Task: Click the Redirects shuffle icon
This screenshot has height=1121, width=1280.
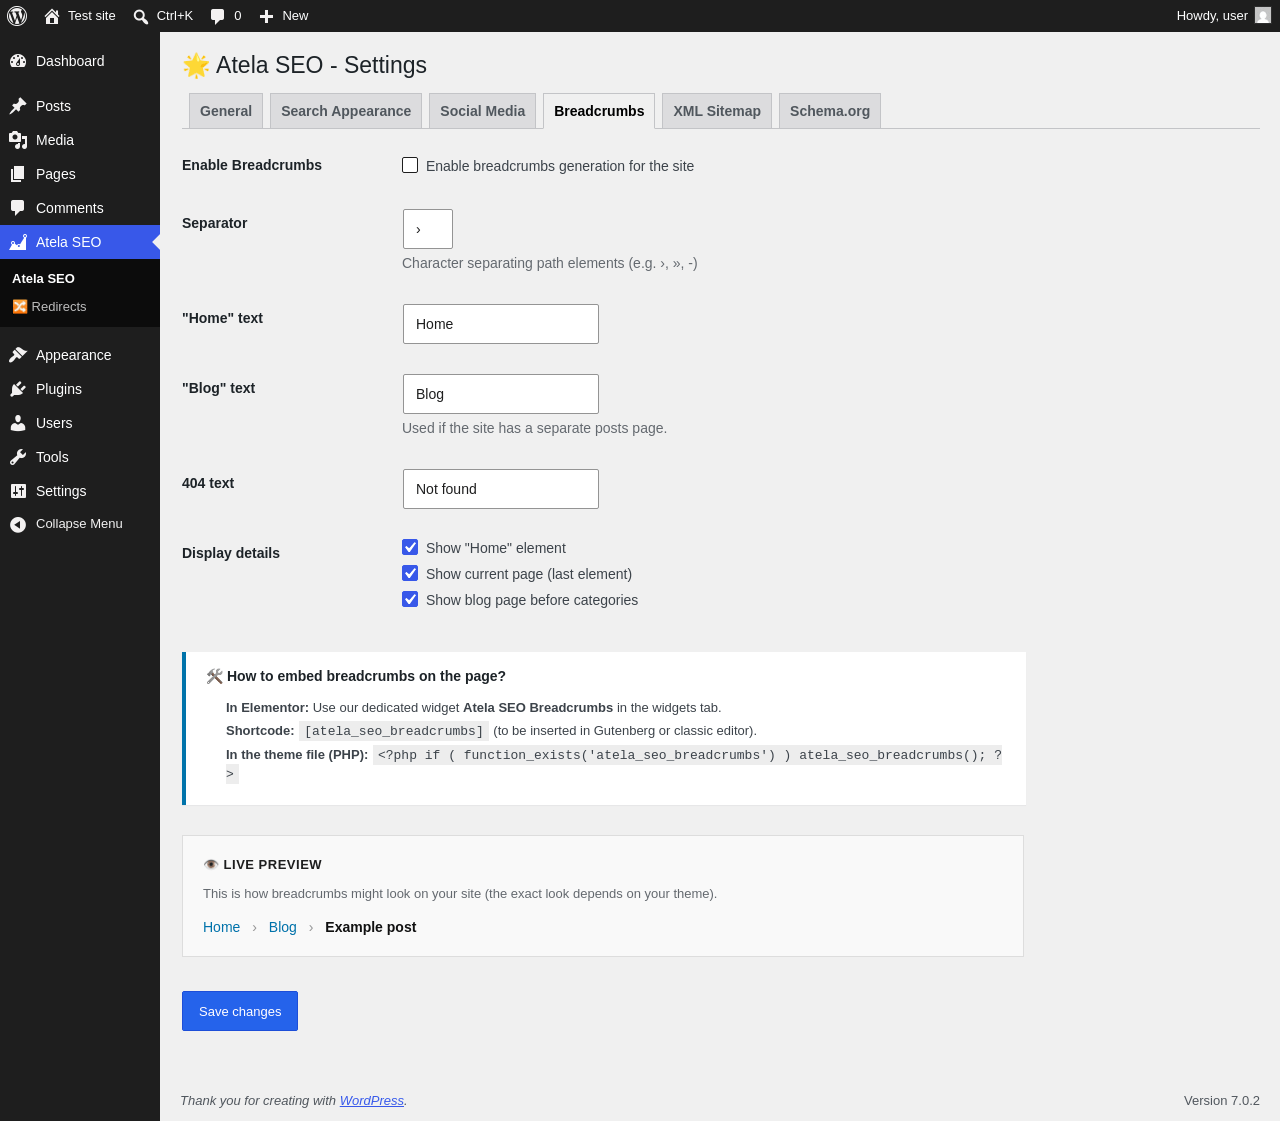Action: coord(20,307)
